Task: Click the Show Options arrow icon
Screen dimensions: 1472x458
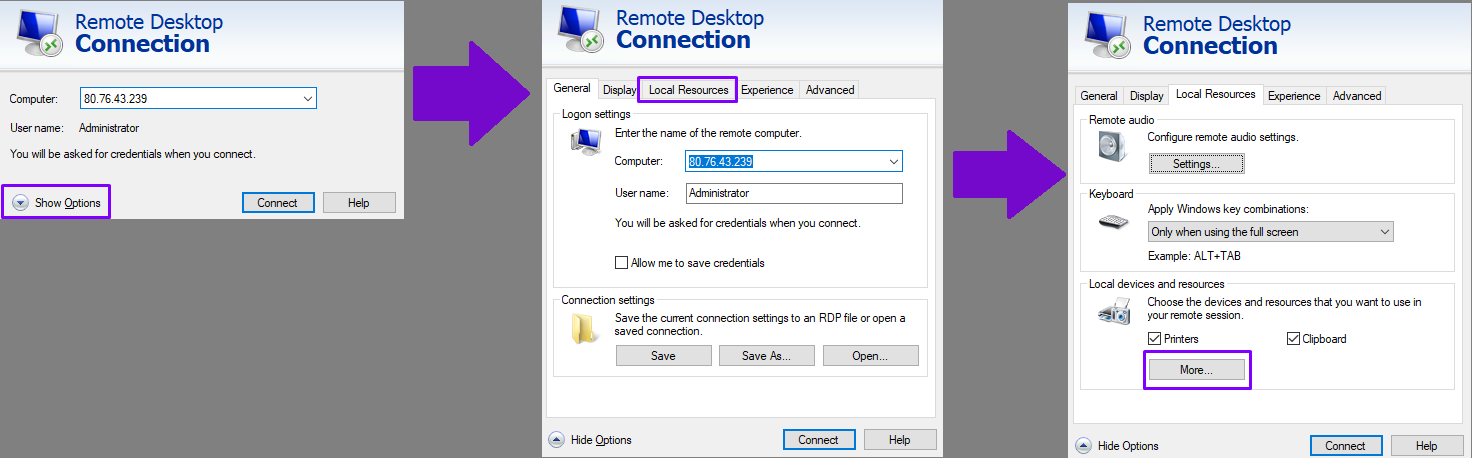Action: [20, 203]
